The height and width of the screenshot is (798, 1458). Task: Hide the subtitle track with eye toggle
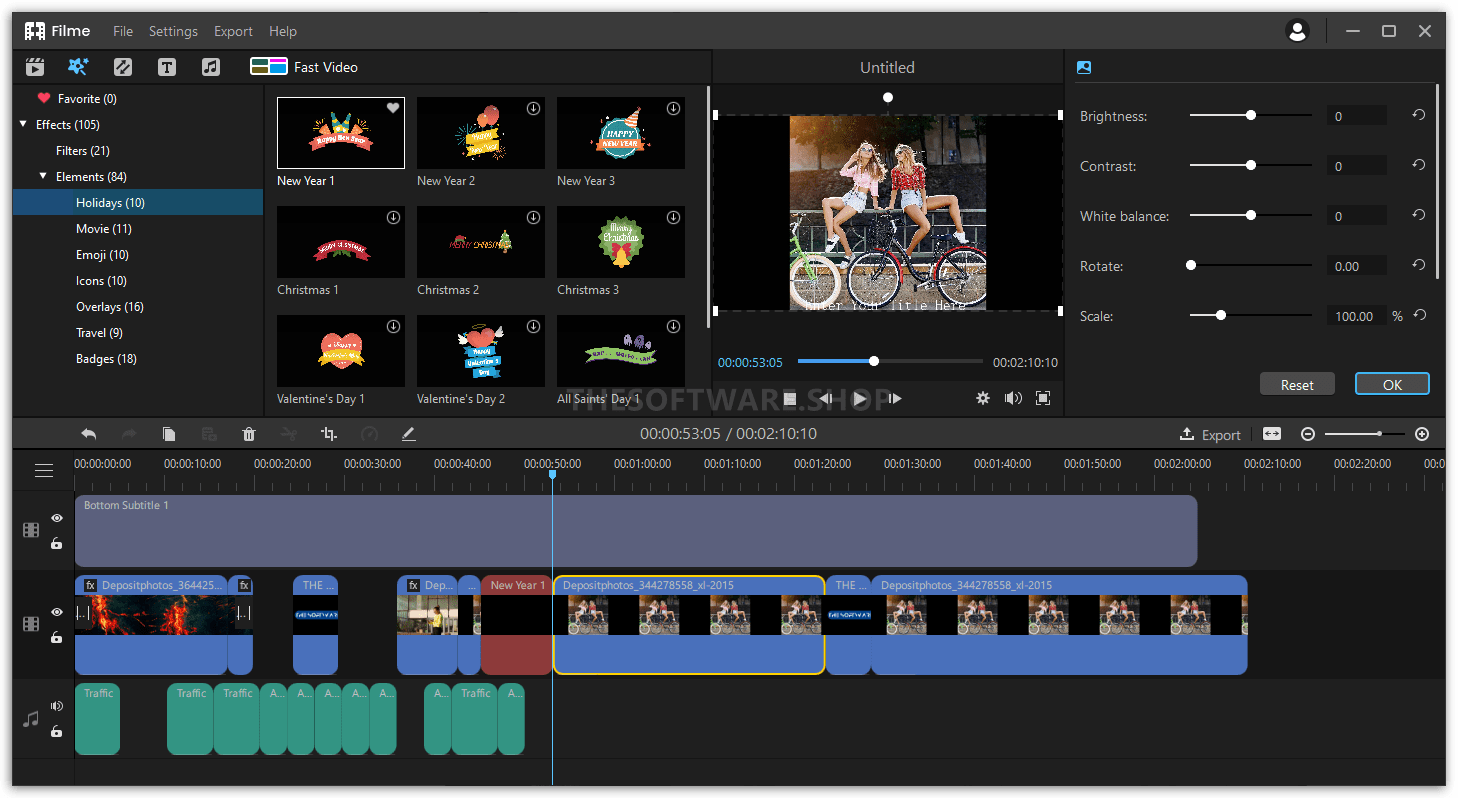click(x=56, y=518)
